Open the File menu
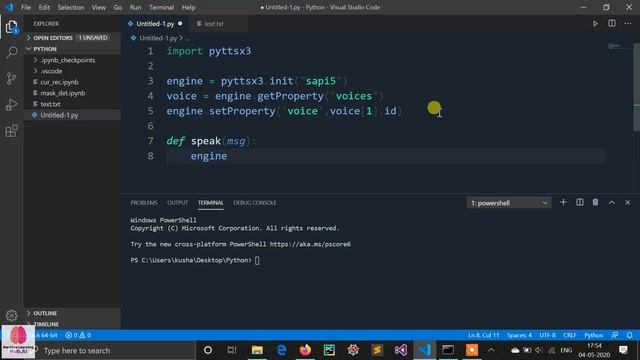This screenshot has height=360, width=640. (26, 7)
